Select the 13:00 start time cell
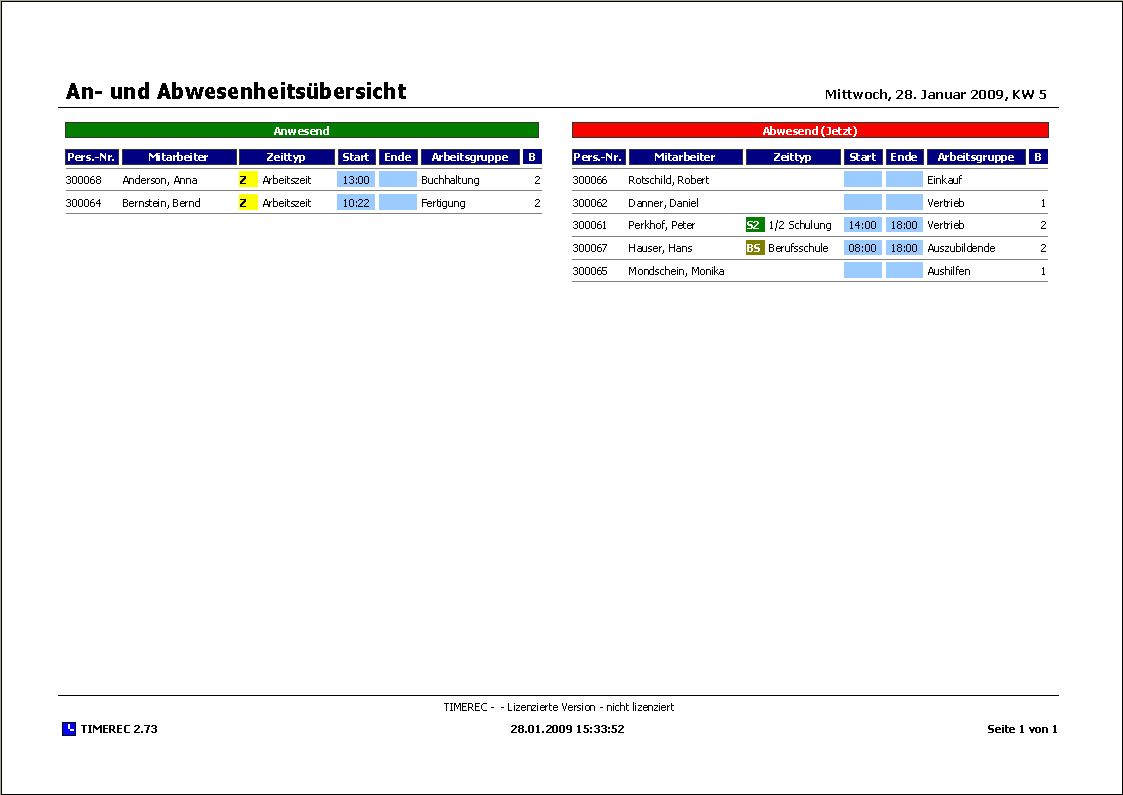 pyautogui.click(x=356, y=180)
